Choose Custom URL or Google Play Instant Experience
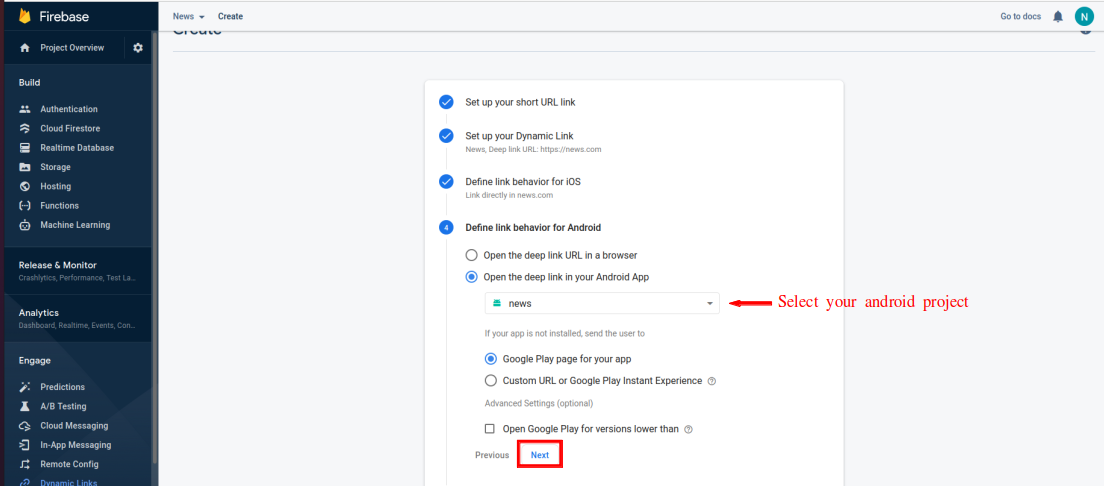Image resolution: width=1104 pixels, height=486 pixels. (491, 381)
